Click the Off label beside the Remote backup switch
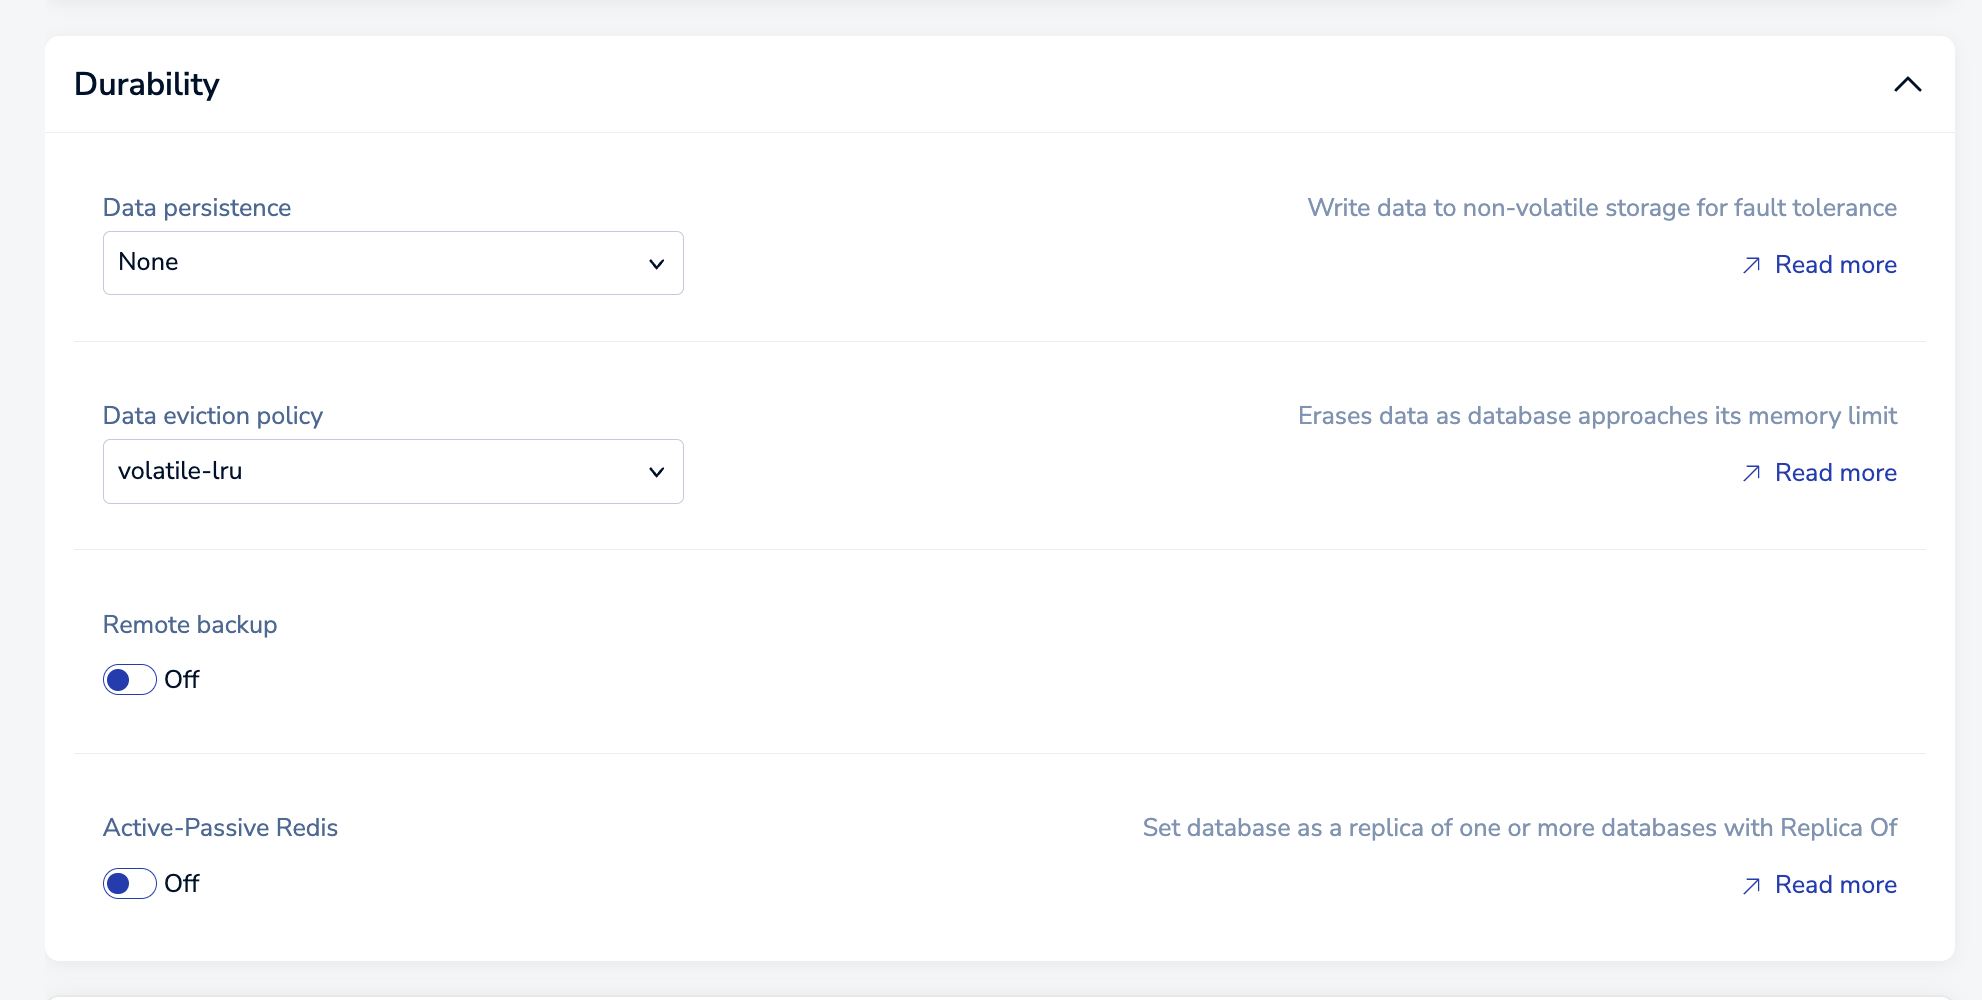The width and height of the screenshot is (1982, 1000). [x=182, y=680]
